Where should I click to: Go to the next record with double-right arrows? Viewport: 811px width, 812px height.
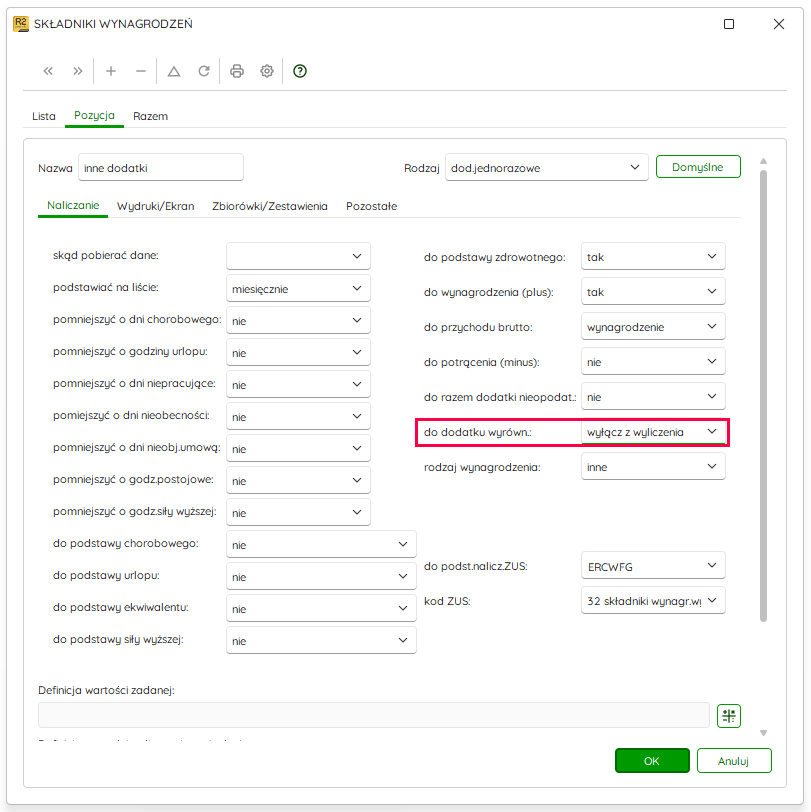coord(78,71)
